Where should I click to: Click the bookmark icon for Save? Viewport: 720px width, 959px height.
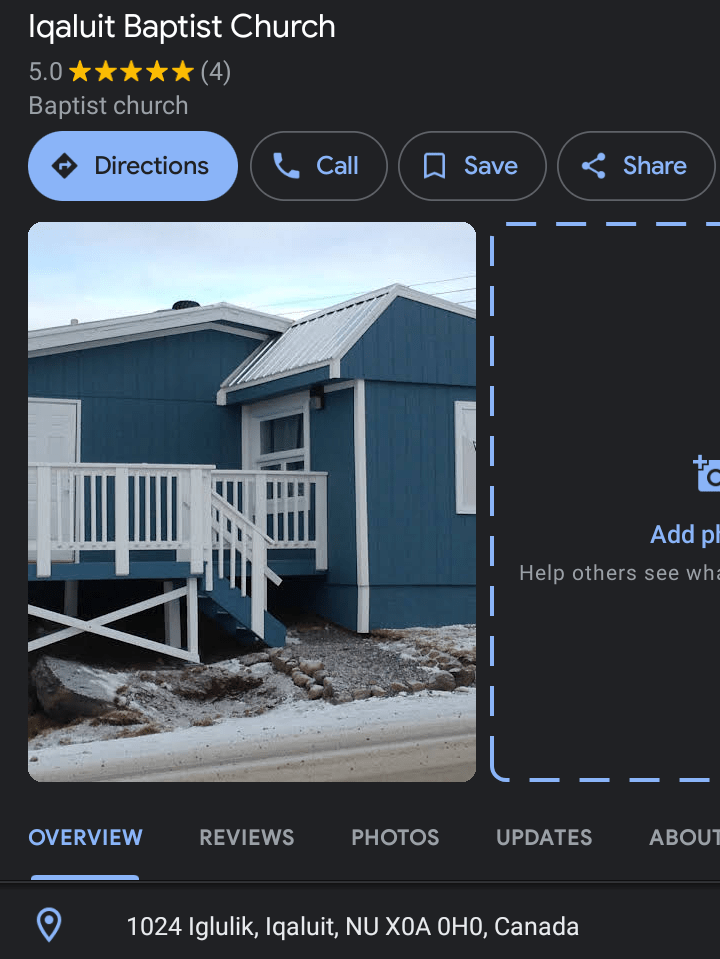(x=434, y=166)
